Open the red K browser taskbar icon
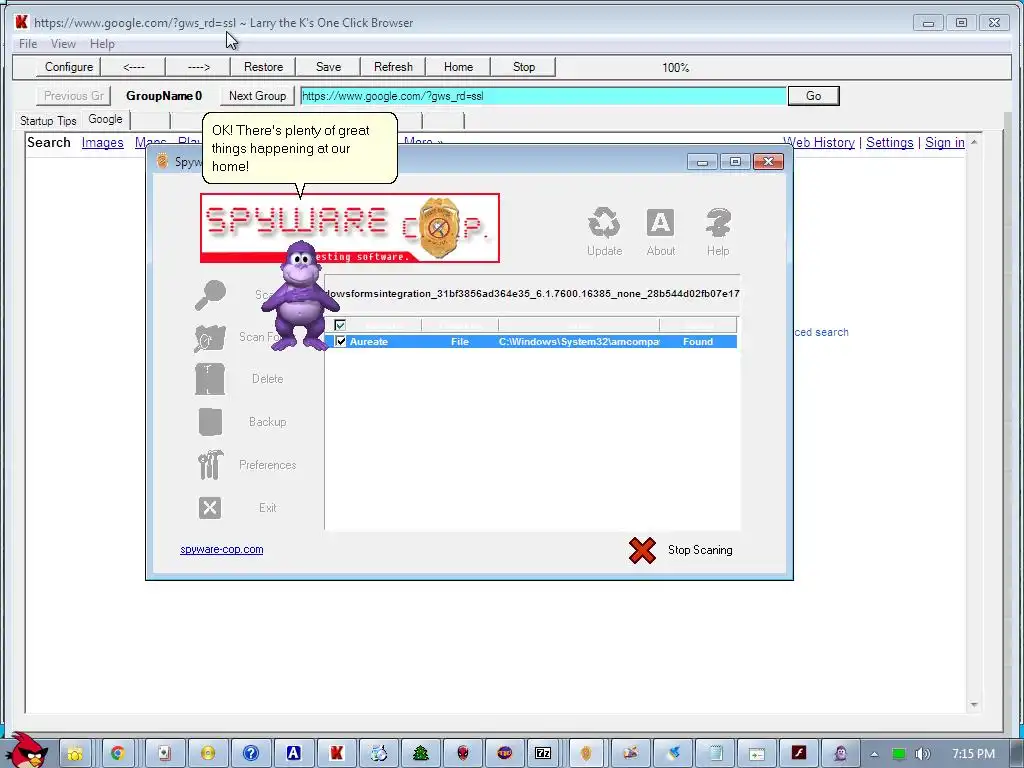The image size is (1024, 768). pos(336,754)
